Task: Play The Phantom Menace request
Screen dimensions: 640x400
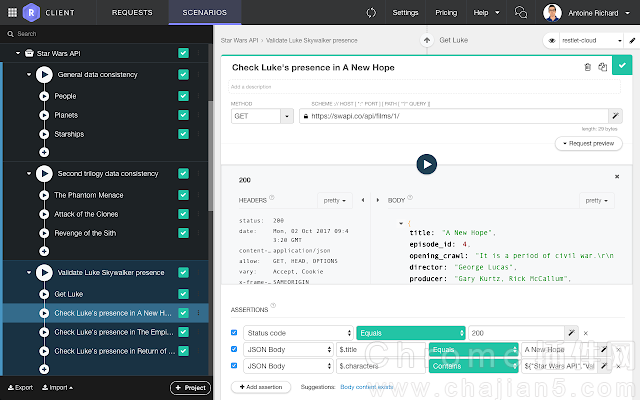Action: 44,196
